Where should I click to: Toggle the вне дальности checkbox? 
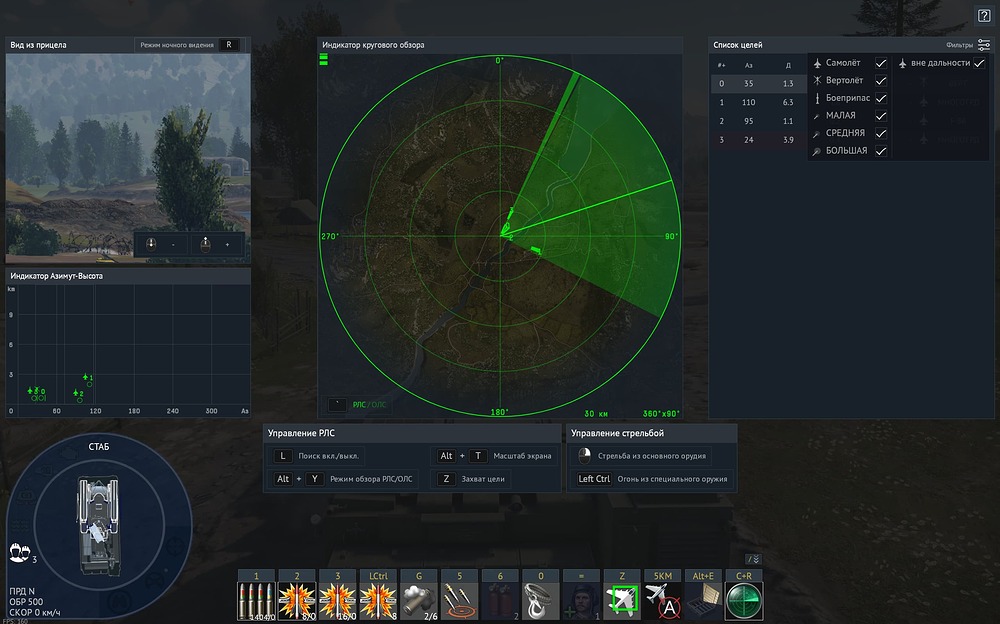979,63
